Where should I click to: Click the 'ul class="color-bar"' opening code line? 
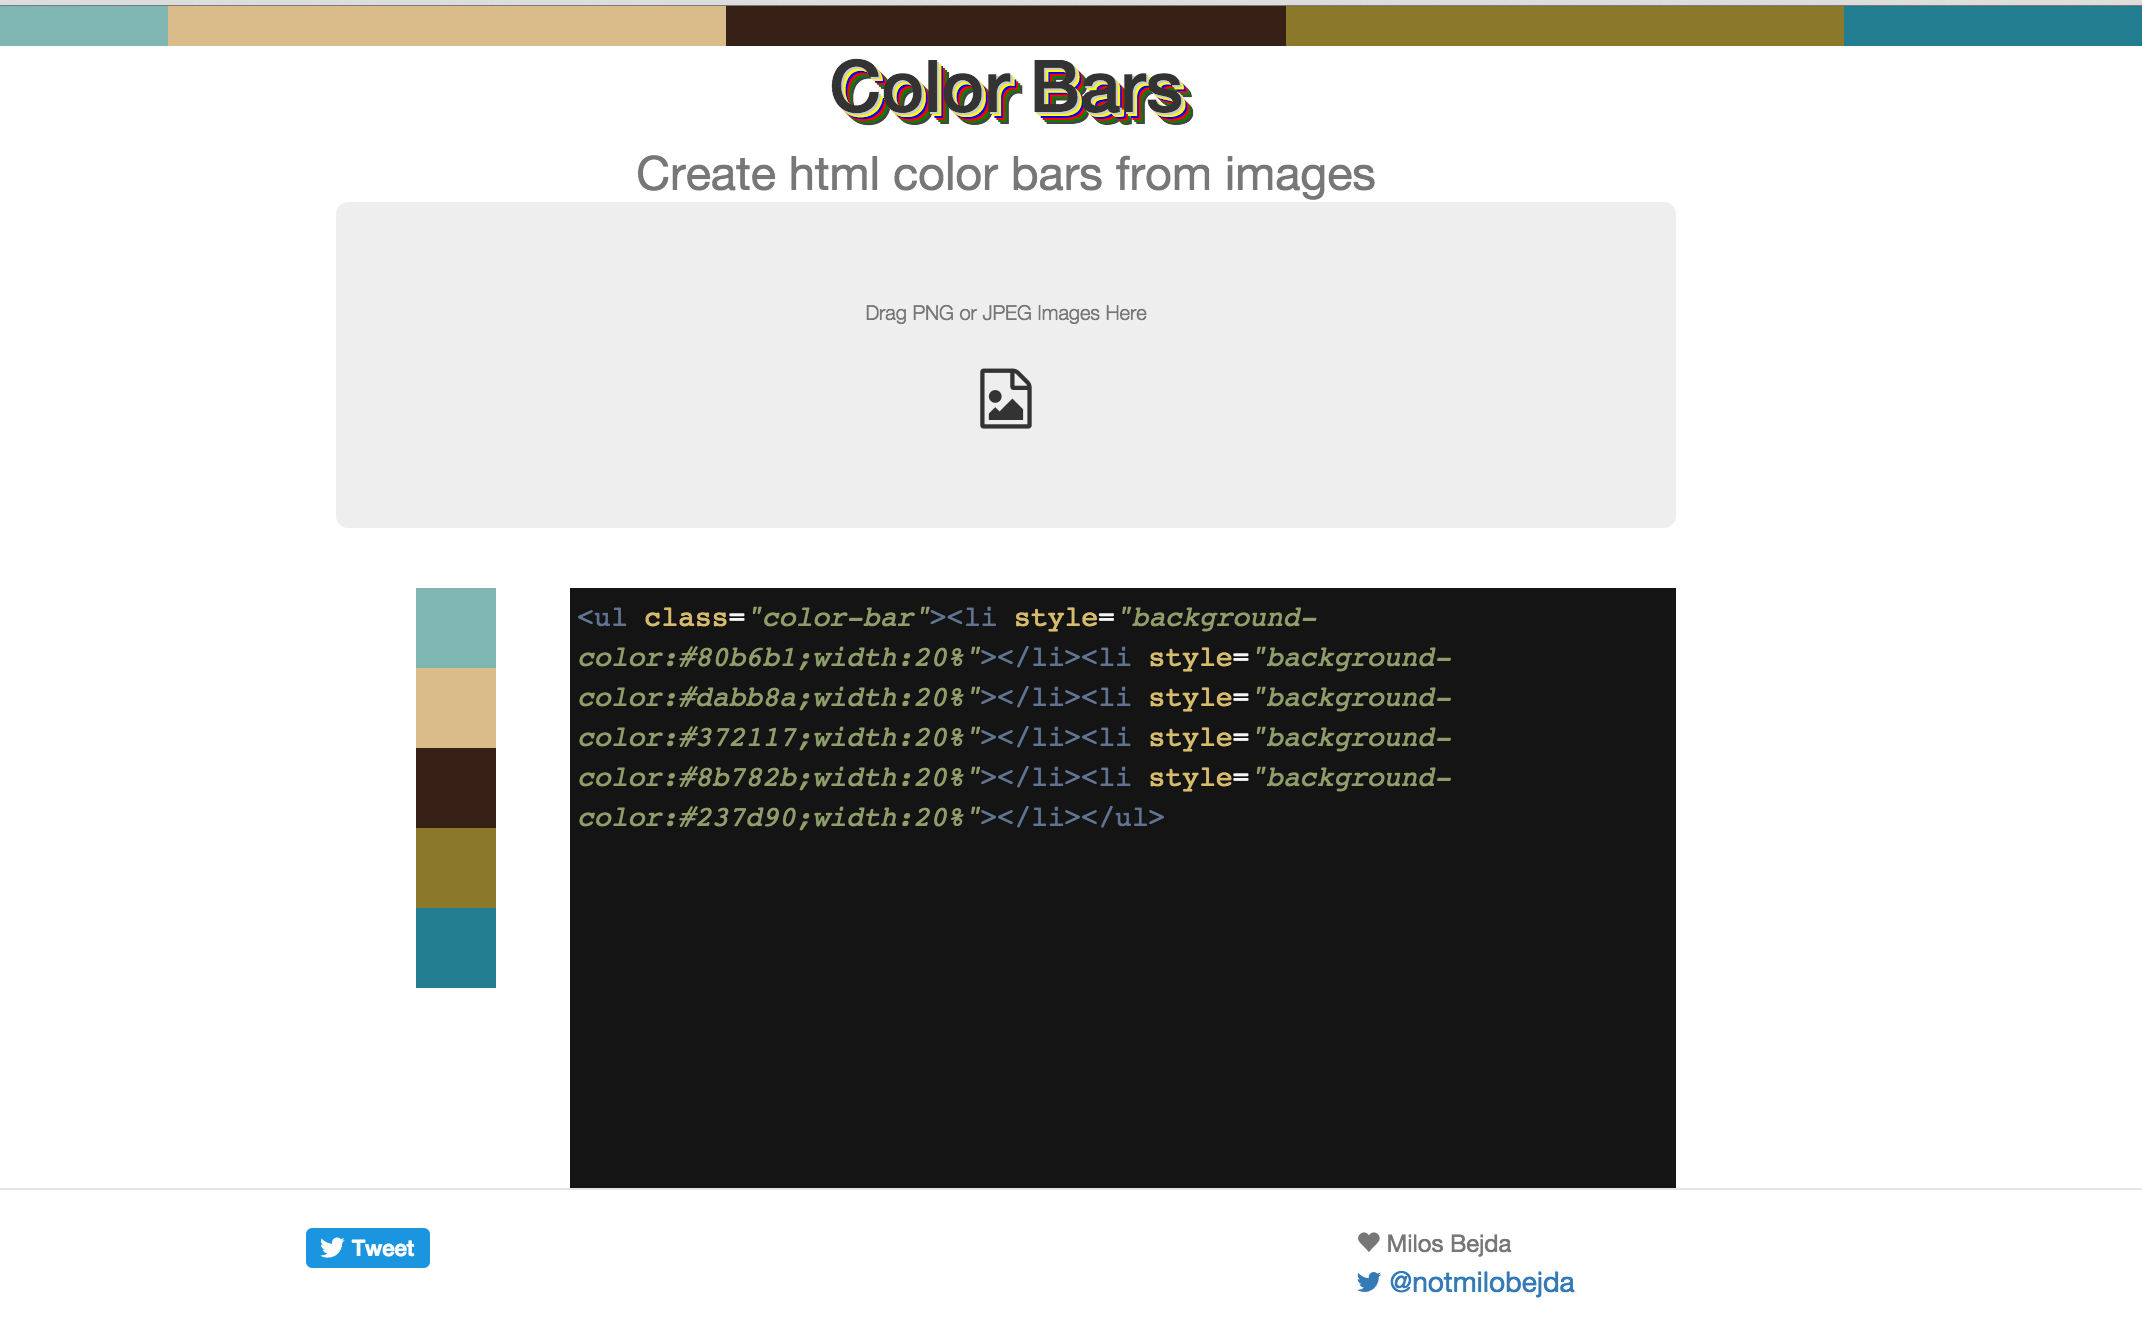pos(947,618)
